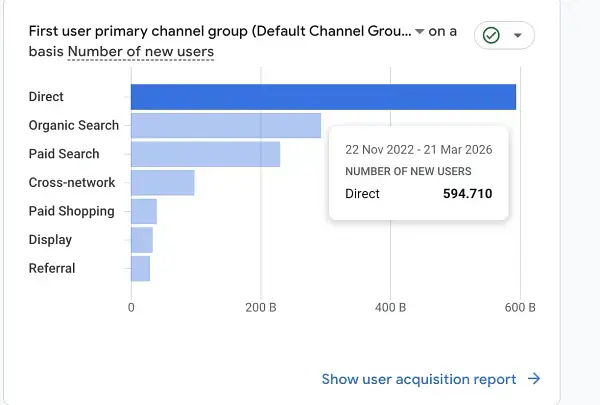This screenshot has height=405, width=600.
Task: Click the Organic Search channel label
Action: [x=74, y=126]
